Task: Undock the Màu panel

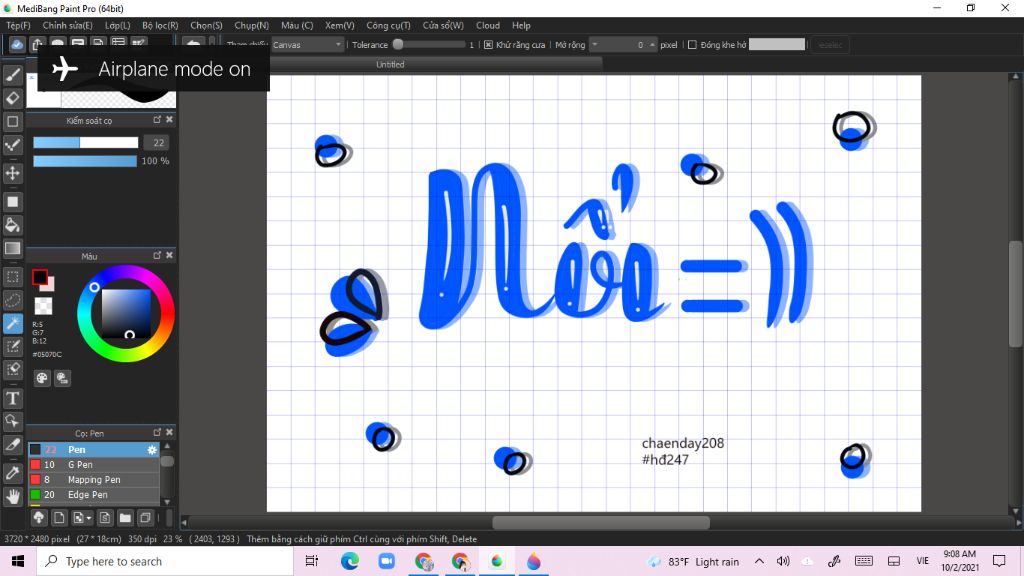Action: pyautogui.click(x=157, y=255)
